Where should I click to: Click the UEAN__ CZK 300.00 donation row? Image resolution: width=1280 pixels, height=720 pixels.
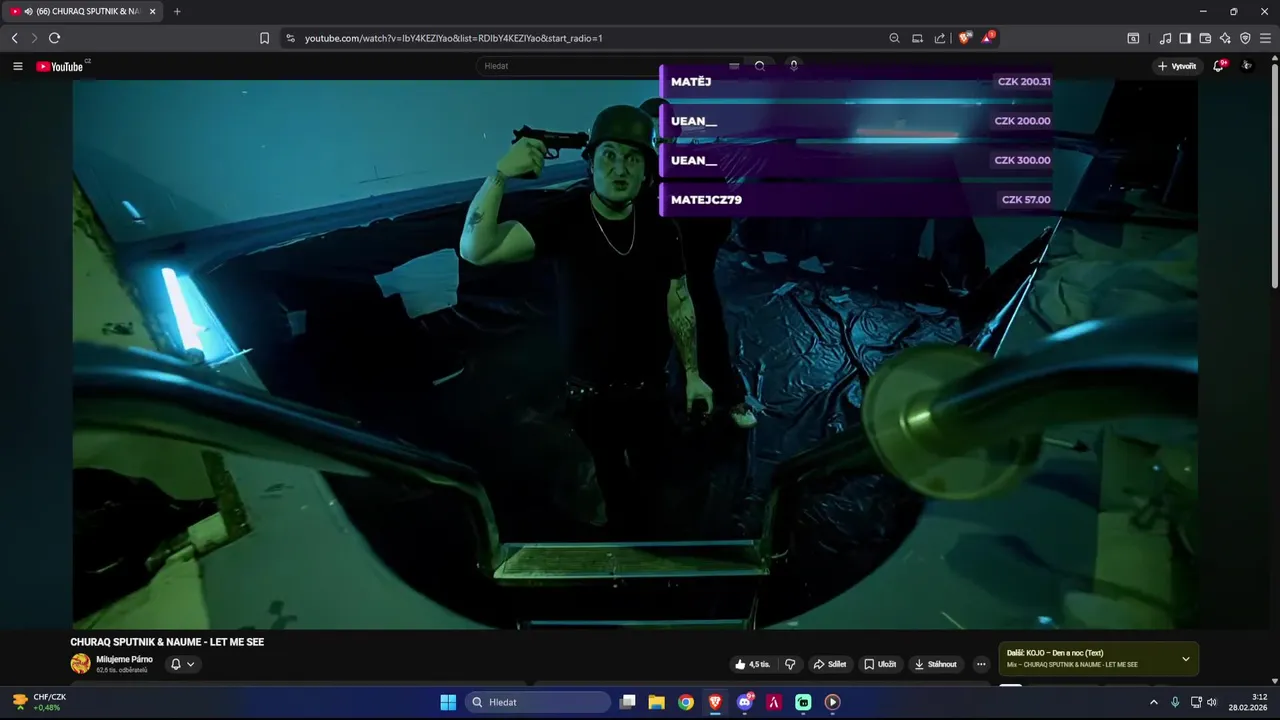(x=856, y=160)
